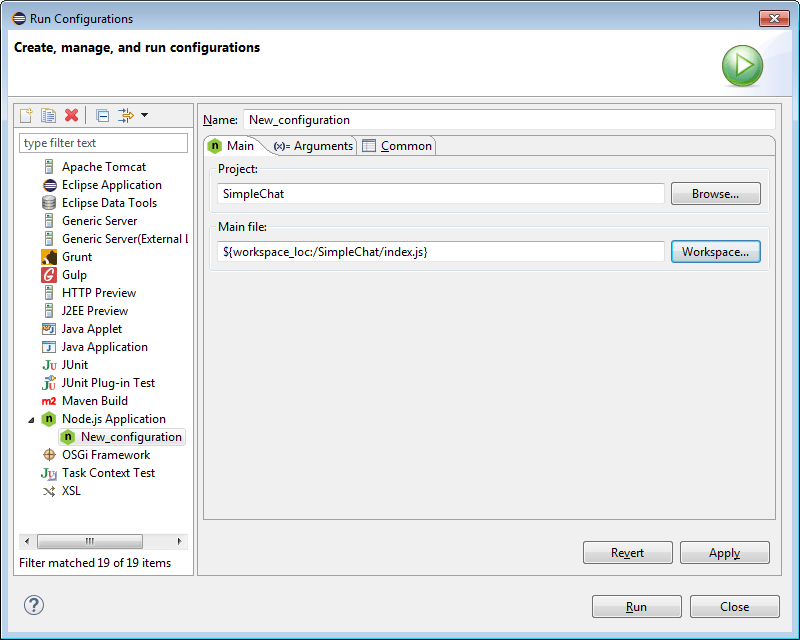Open the filter options dropdown arrow
Image resolution: width=800 pixels, height=640 pixels.
pos(144,115)
